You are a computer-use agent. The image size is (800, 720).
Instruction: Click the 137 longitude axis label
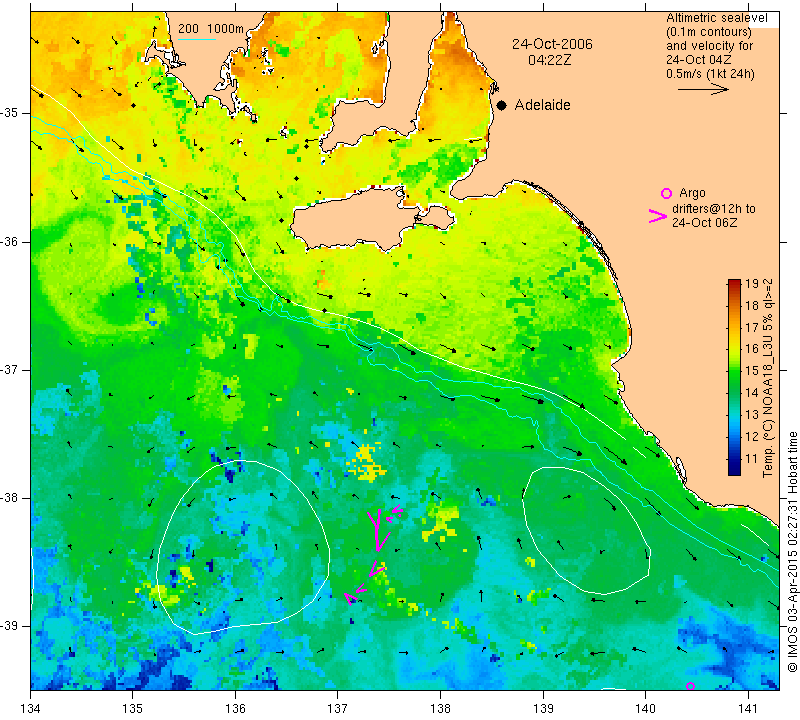pyautogui.click(x=338, y=709)
